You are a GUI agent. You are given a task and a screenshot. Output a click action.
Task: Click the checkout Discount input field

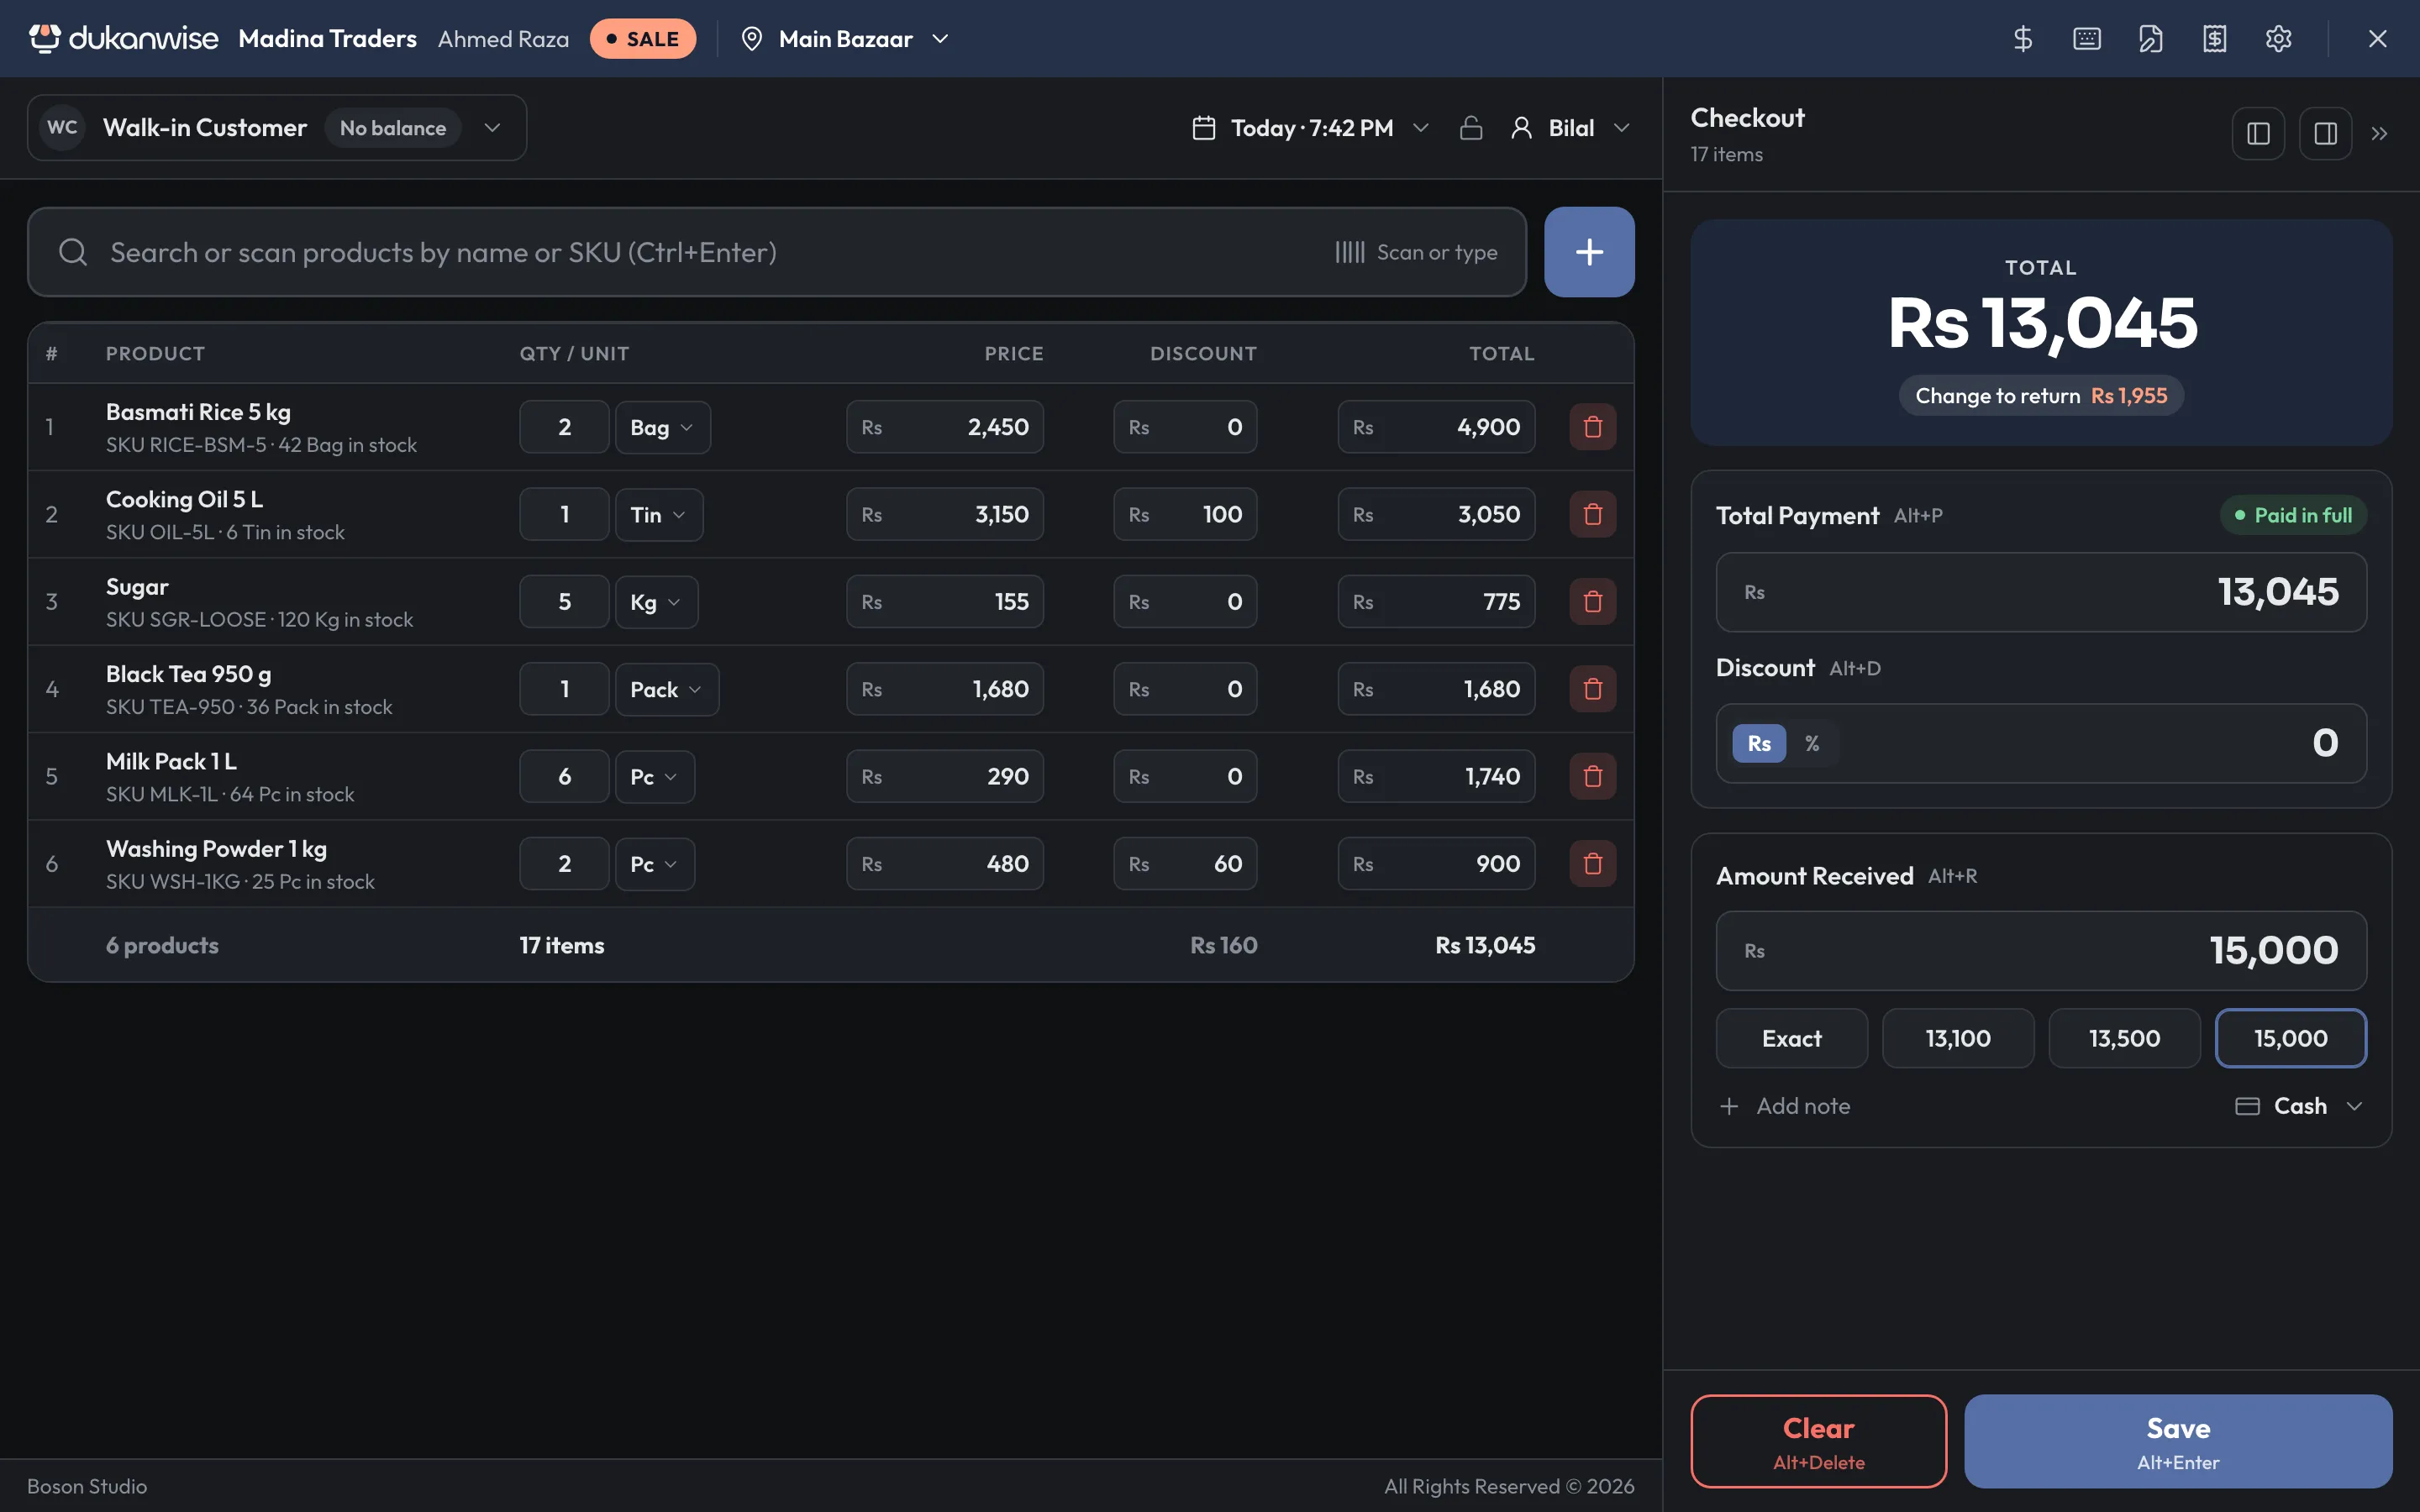pyautogui.click(x=2041, y=743)
